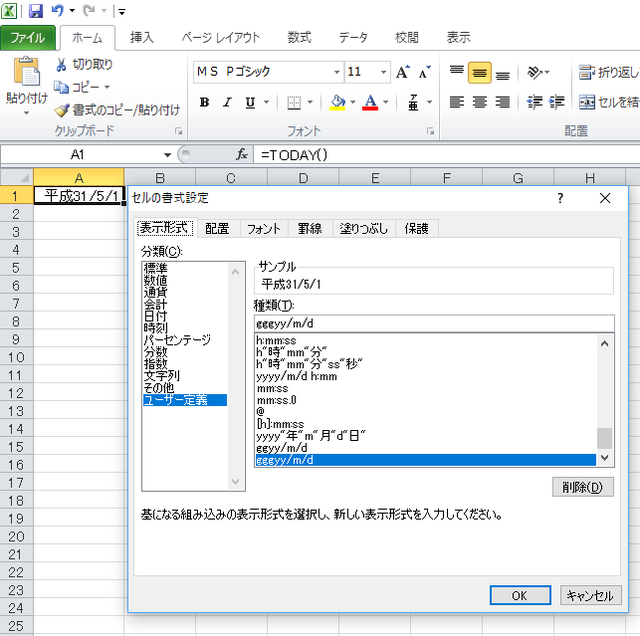Image resolution: width=640 pixels, height=636 pixels.
Task: Click the Cut (切り取り) scissors icon
Action: pyautogui.click(x=61, y=64)
